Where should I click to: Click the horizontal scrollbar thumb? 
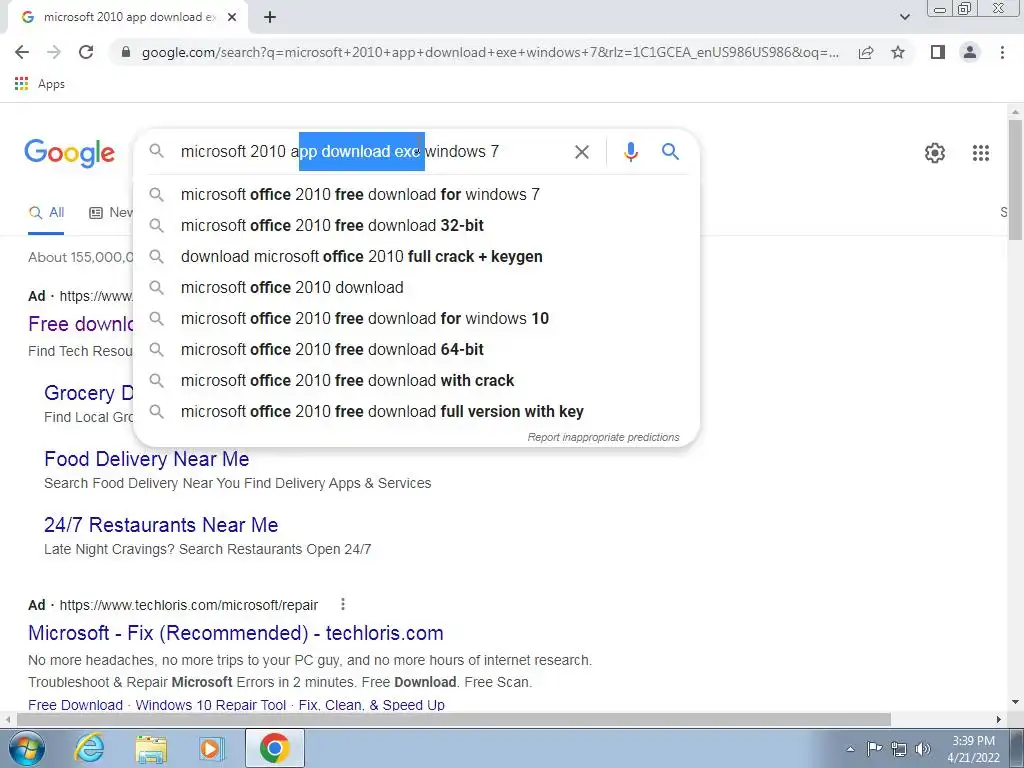(454, 720)
